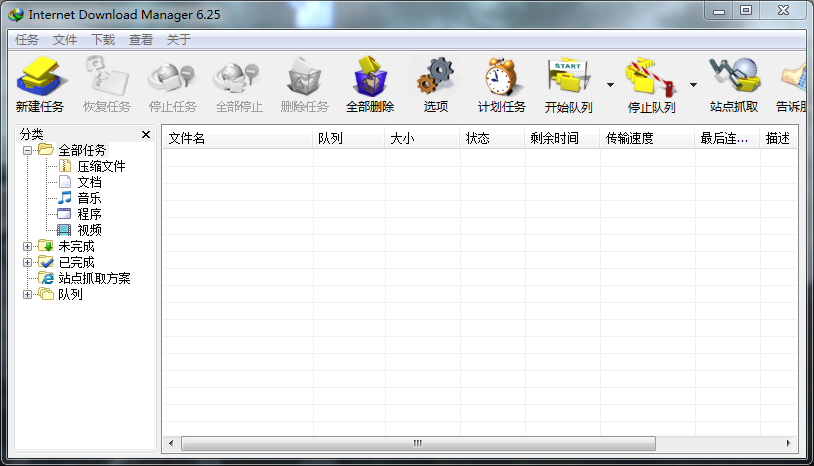The width and height of the screenshot is (814, 466).
Task: Sort by 传输速度 column header
Action: (x=647, y=138)
